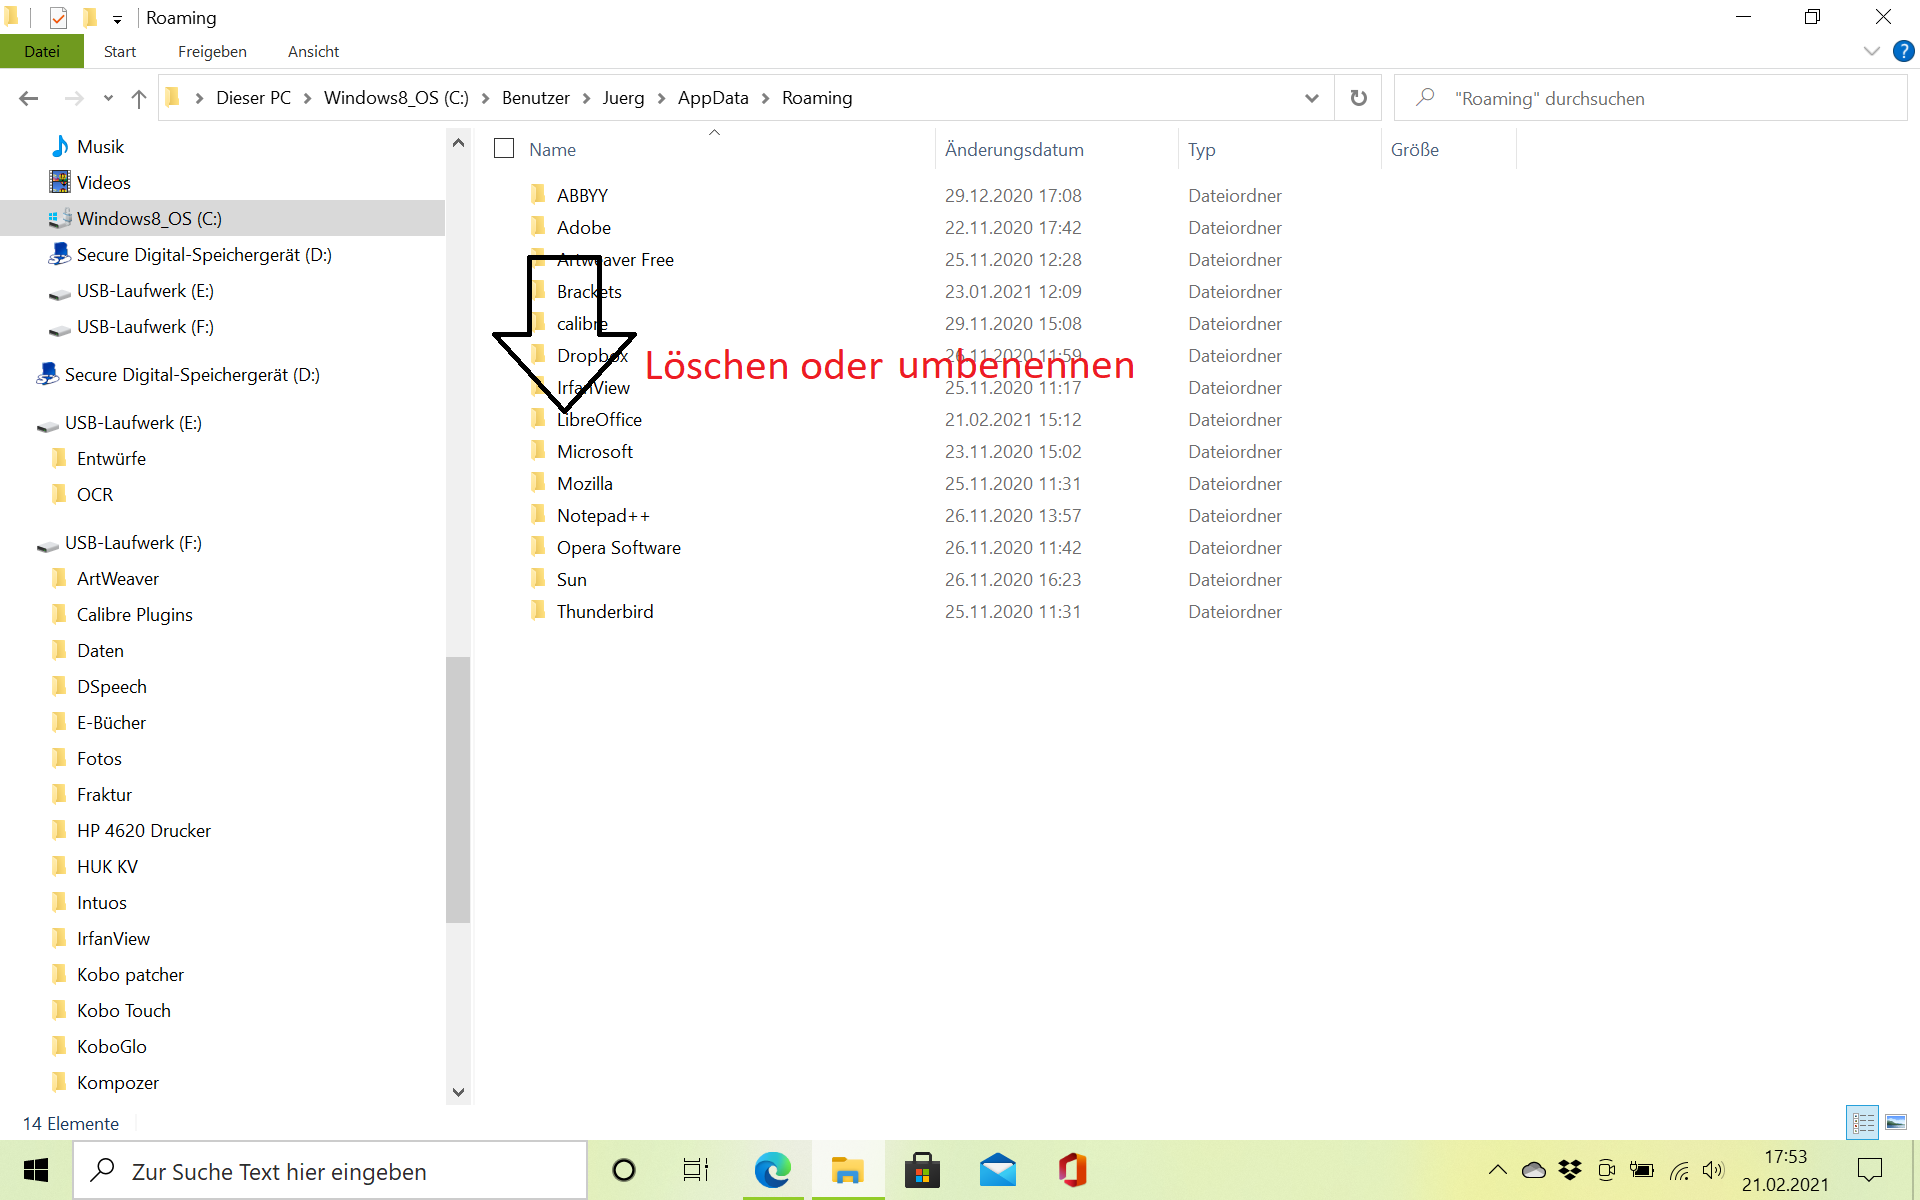Go back with the Back arrow

coord(28,98)
